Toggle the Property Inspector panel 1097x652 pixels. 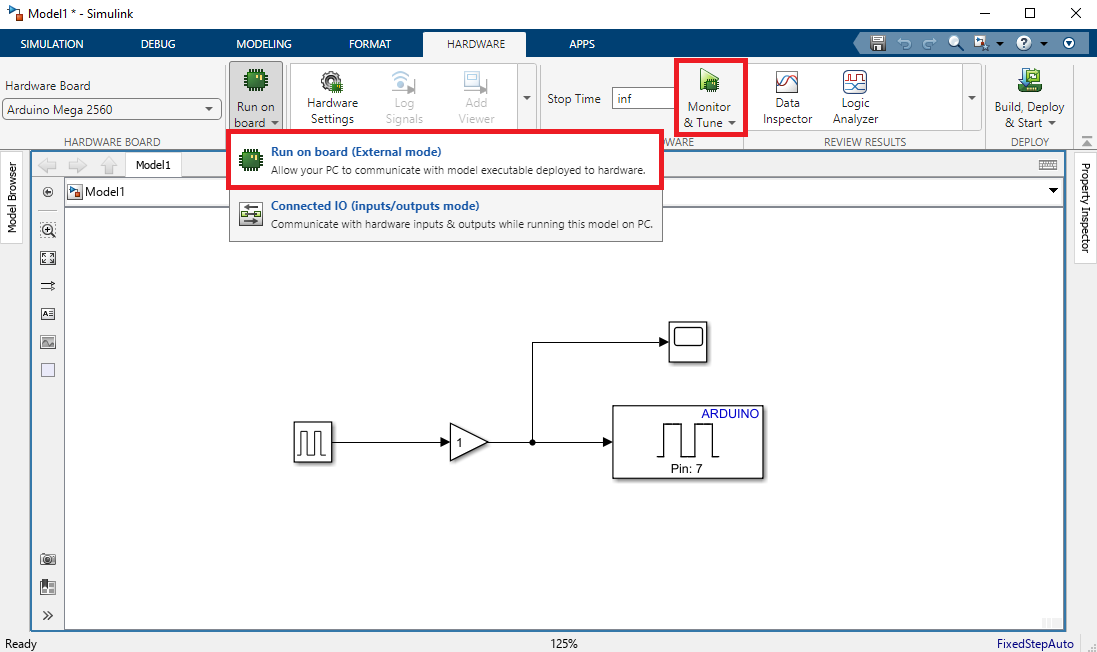pyautogui.click(x=1085, y=208)
